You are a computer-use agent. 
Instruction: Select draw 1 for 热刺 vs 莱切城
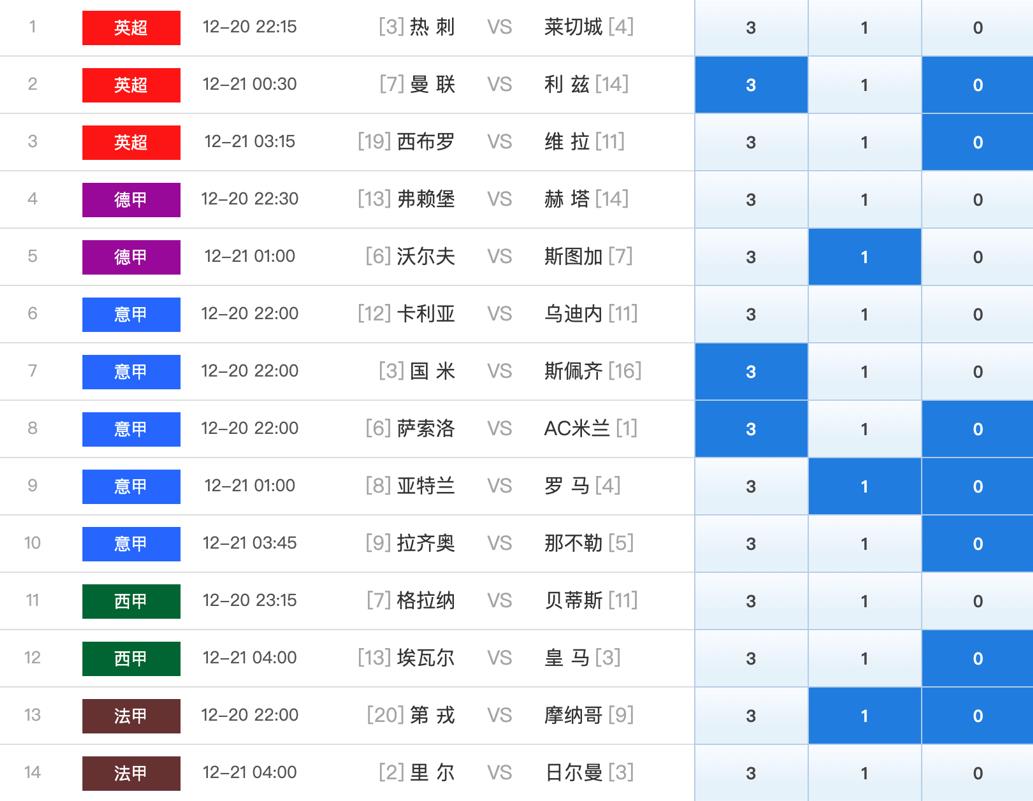coord(864,28)
